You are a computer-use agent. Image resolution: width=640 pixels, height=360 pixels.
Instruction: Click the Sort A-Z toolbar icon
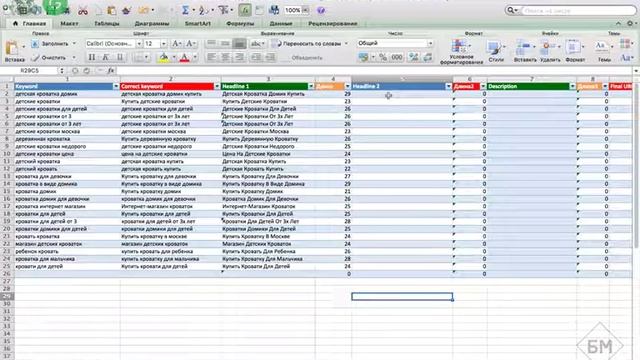(204, 11)
